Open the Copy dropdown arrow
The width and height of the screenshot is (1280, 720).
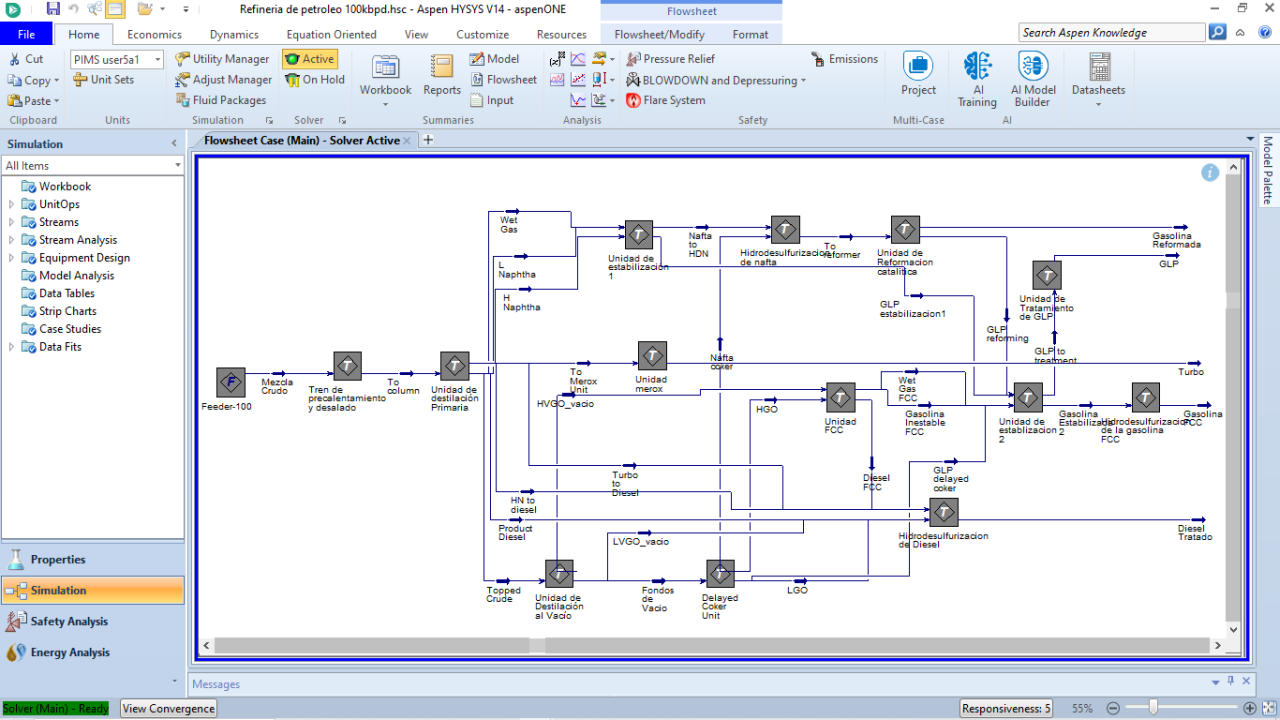point(57,81)
